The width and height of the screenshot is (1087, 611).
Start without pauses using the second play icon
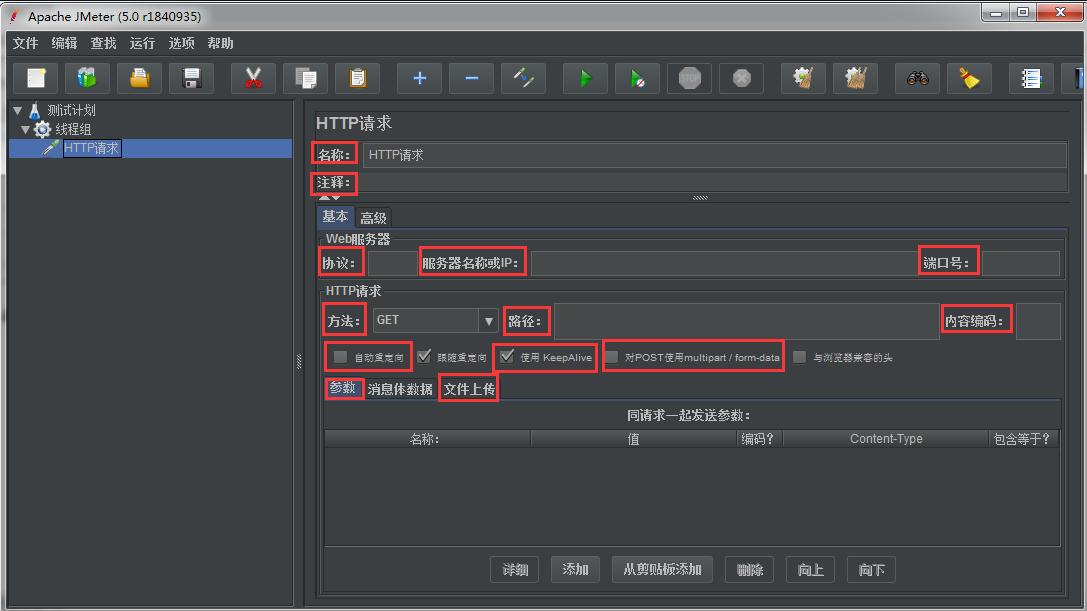638,78
